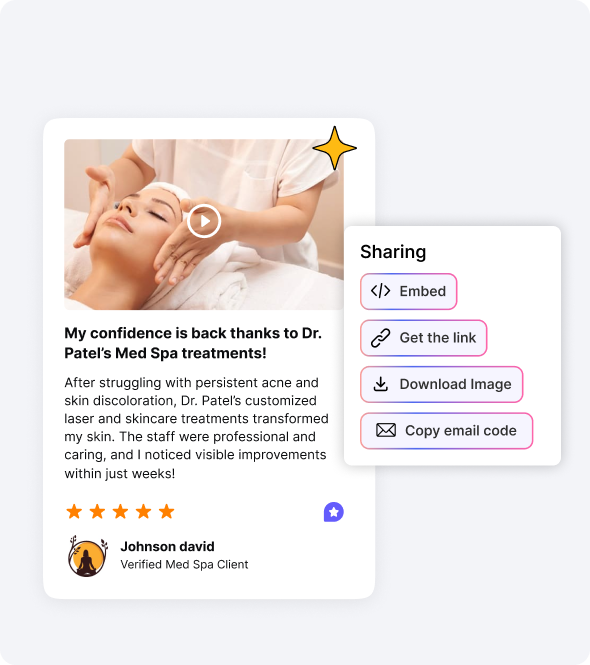Click the Embed code brackets icon

[380, 291]
